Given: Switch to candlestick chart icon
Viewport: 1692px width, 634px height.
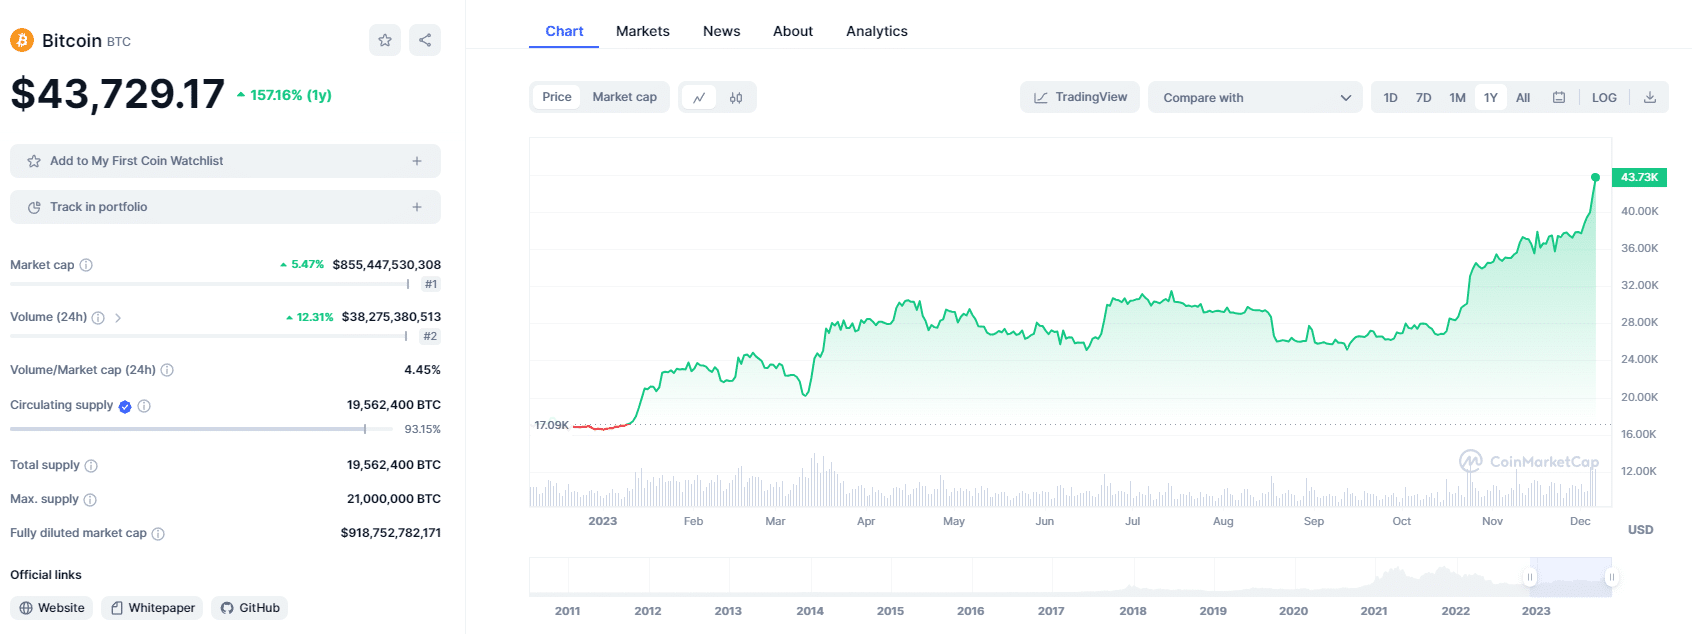Looking at the screenshot, I should (x=736, y=97).
